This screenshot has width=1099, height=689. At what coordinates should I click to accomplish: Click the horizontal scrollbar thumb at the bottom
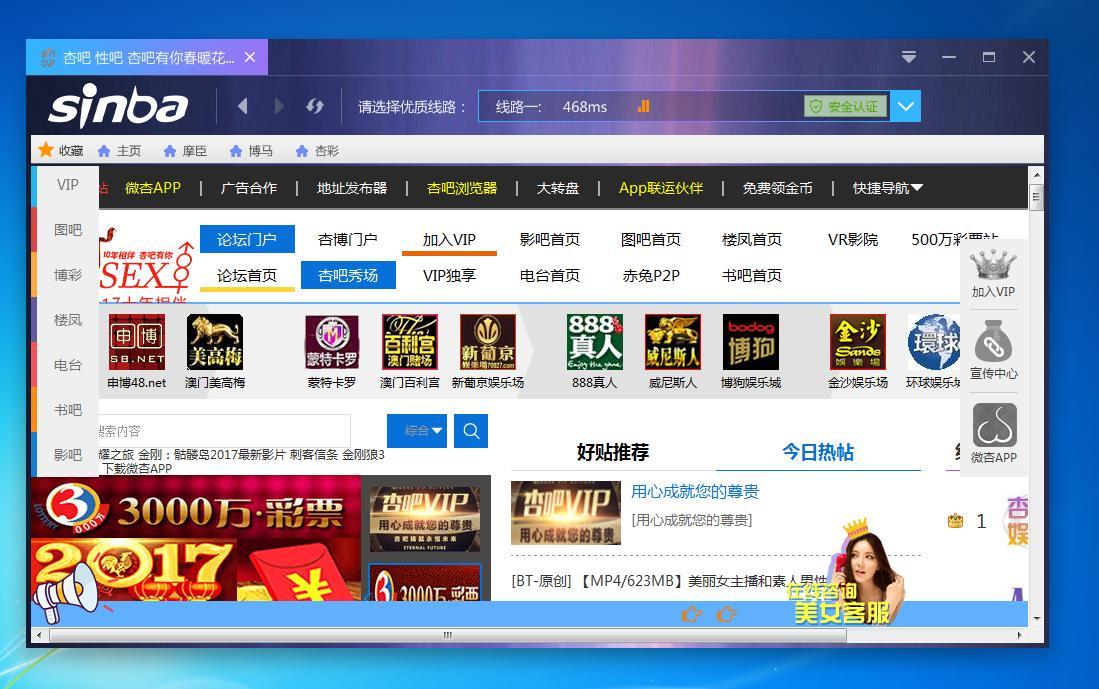pos(448,635)
